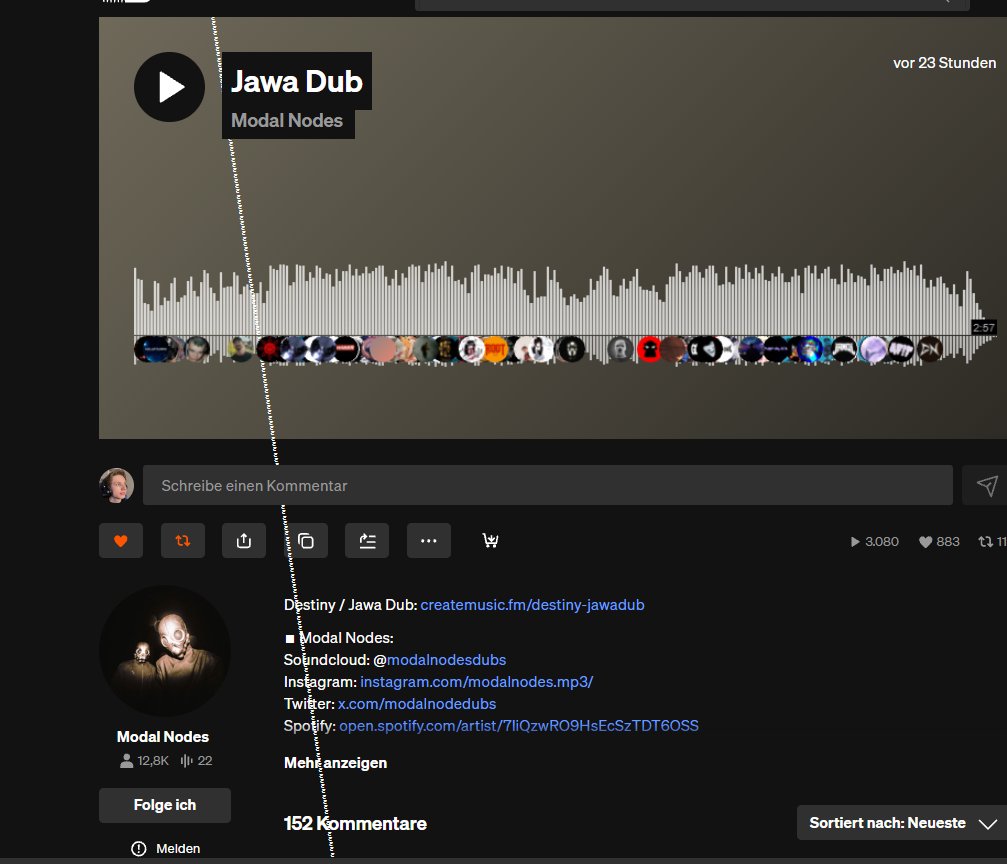
Task: Open Modal Nodes artist link under the title
Action: pos(287,120)
